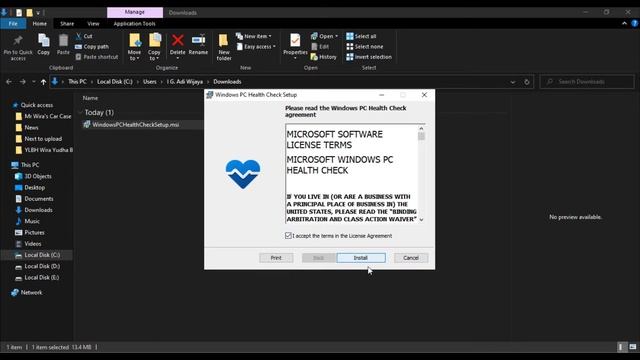640x360 pixels.
Task: Open Explorer help icon
Action: click(635, 24)
